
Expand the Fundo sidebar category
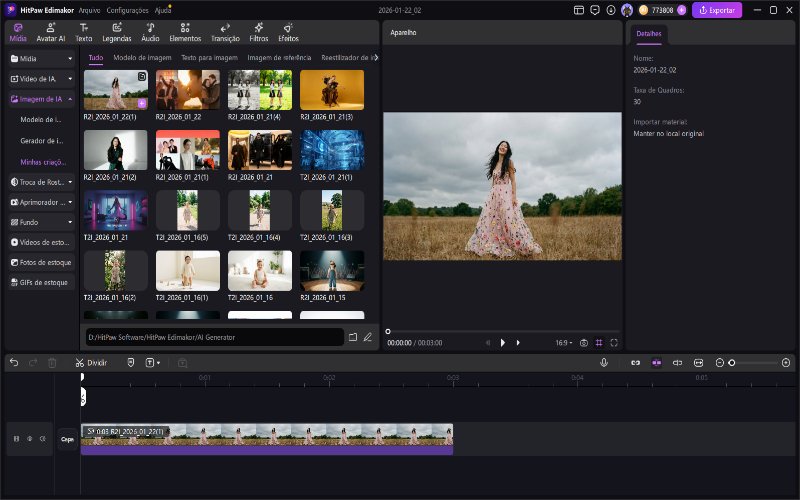point(41,222)
